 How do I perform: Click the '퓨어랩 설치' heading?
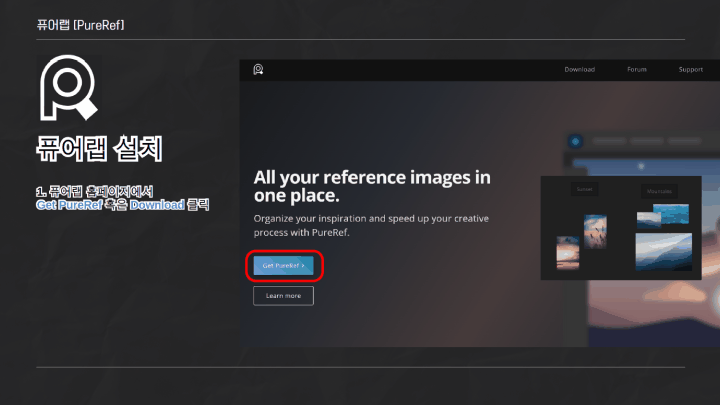pyautogui.click(x=99, y=148)
